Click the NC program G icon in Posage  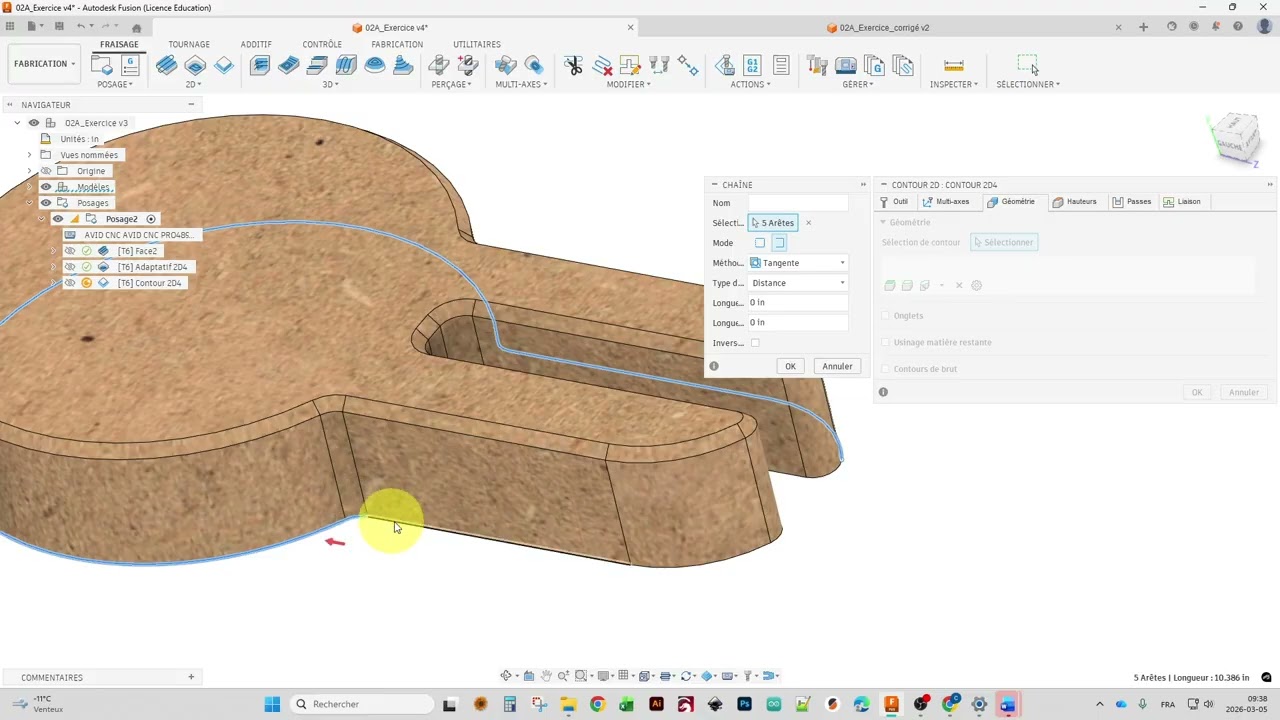[130, 65]
